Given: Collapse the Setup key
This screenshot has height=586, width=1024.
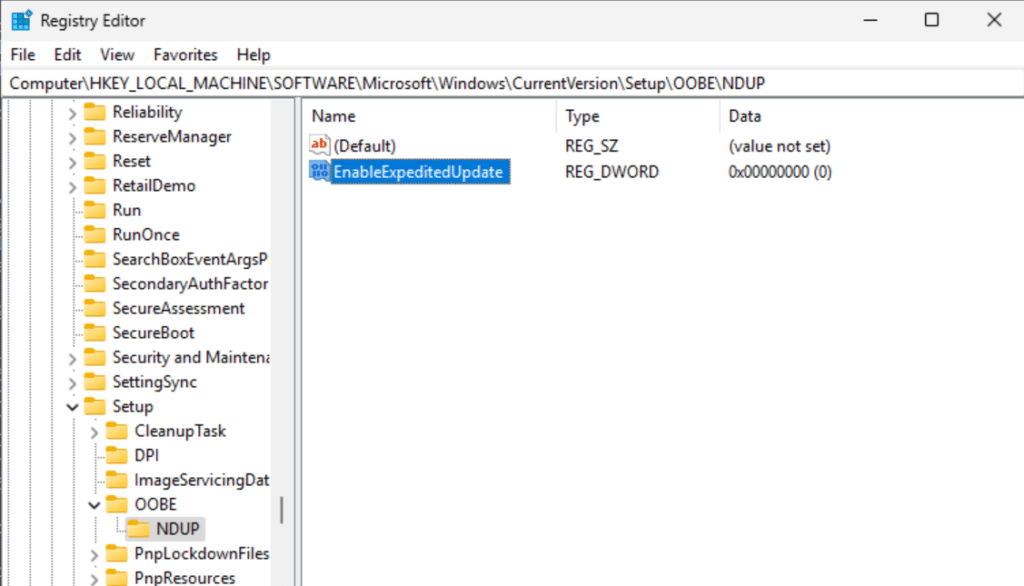Looking at the screenshot, I should point(72,407).
